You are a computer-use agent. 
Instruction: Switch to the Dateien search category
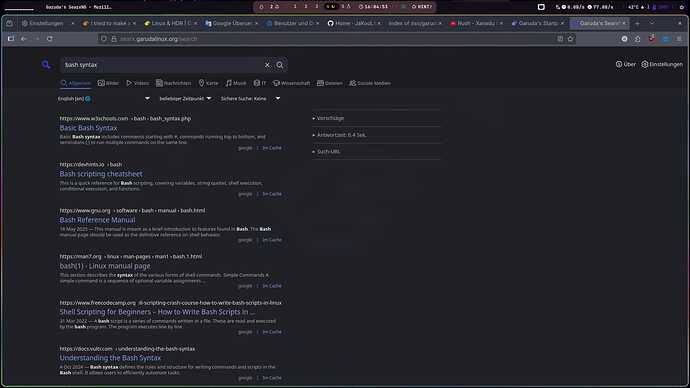click(x=330, y=83)
